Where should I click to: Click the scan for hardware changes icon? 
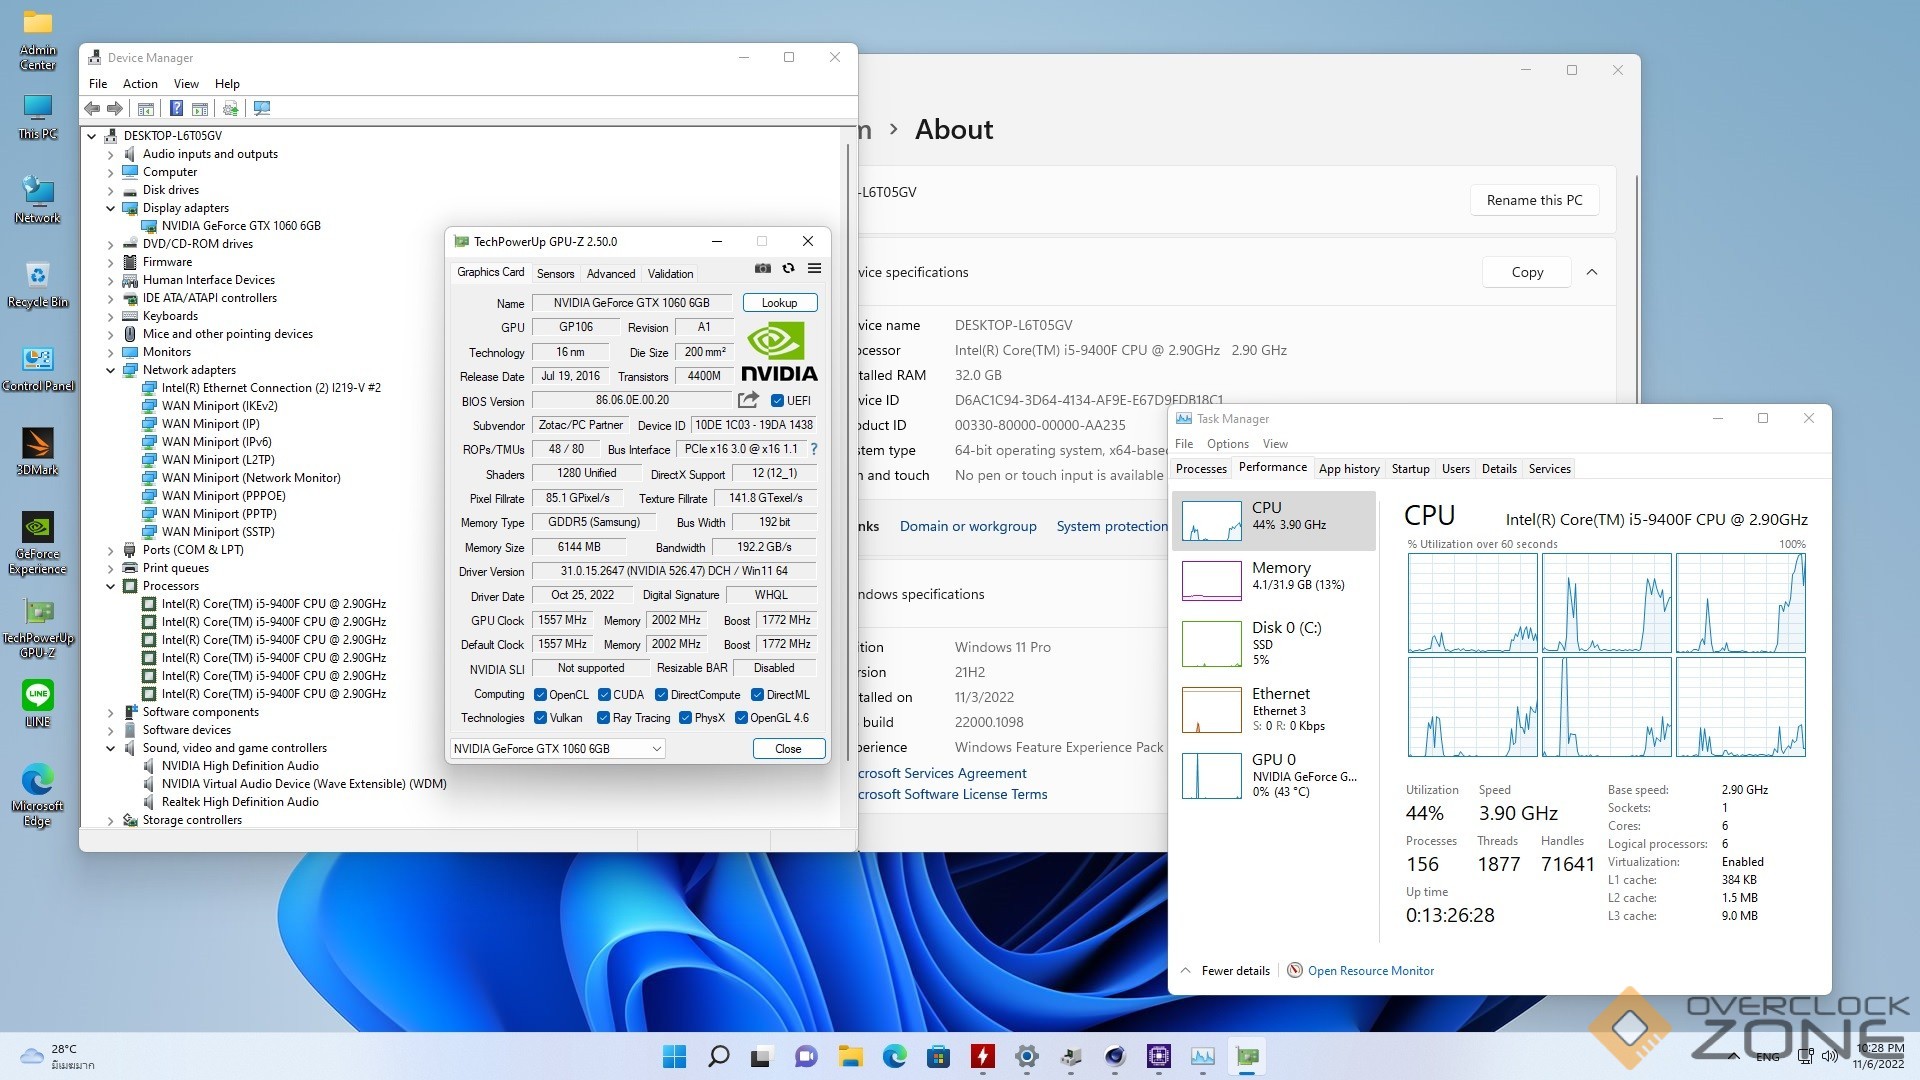(x=262, y=108)
